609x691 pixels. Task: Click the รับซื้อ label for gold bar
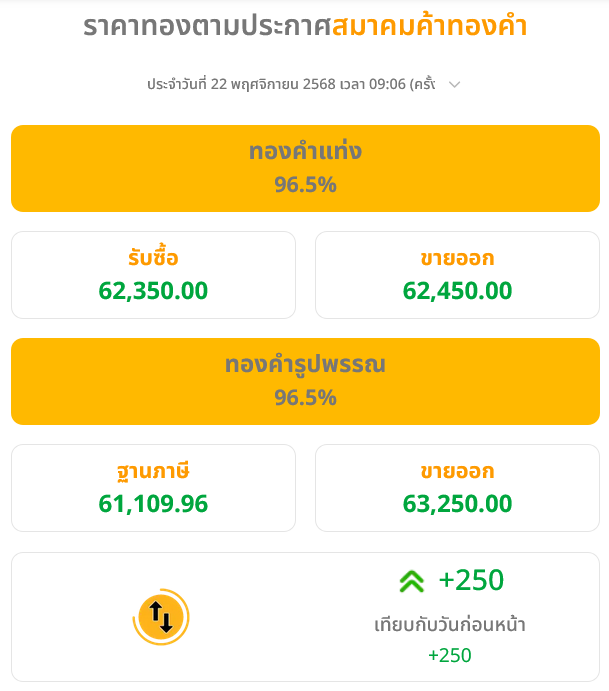[153, 259]
